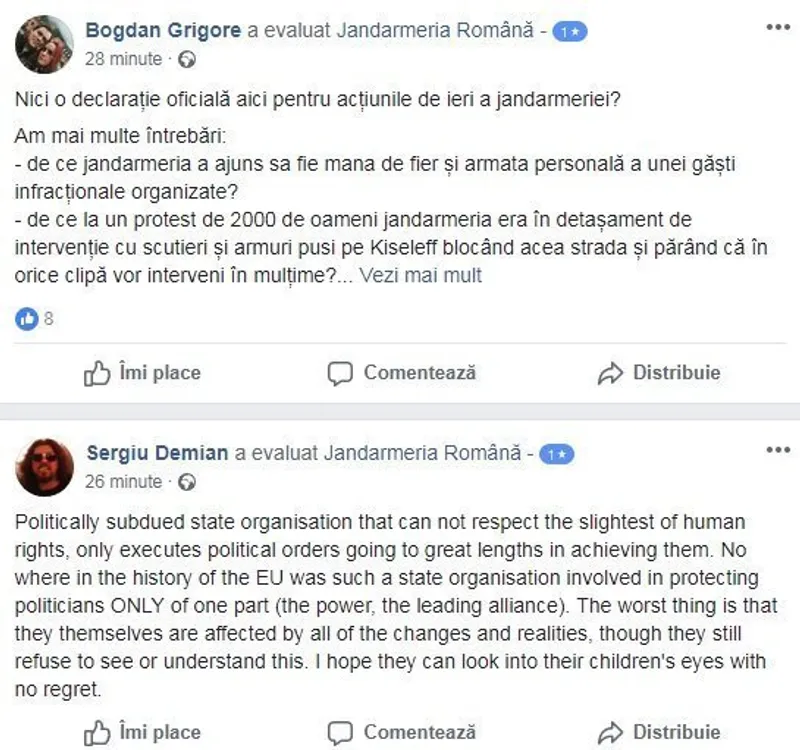This screenshot has height=750, width=800.
Task: Open Bogdan Grigore's post options menu
Action: pyautogui.click(x=777, y=27)
